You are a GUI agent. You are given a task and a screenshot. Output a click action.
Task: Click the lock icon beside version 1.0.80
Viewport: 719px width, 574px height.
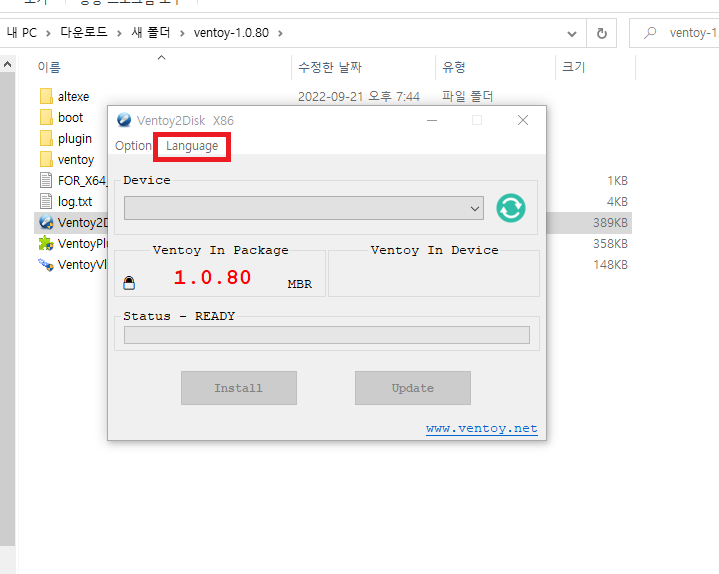coord(129,283)
